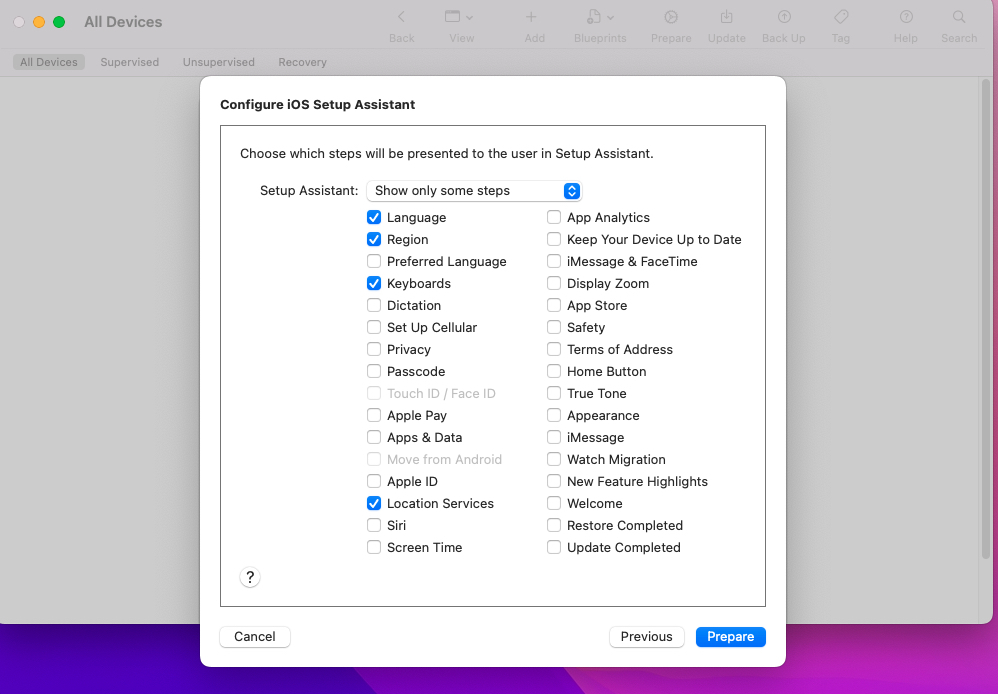
Task: Switch to the Unsupervised tab
Action: (218, 62)
